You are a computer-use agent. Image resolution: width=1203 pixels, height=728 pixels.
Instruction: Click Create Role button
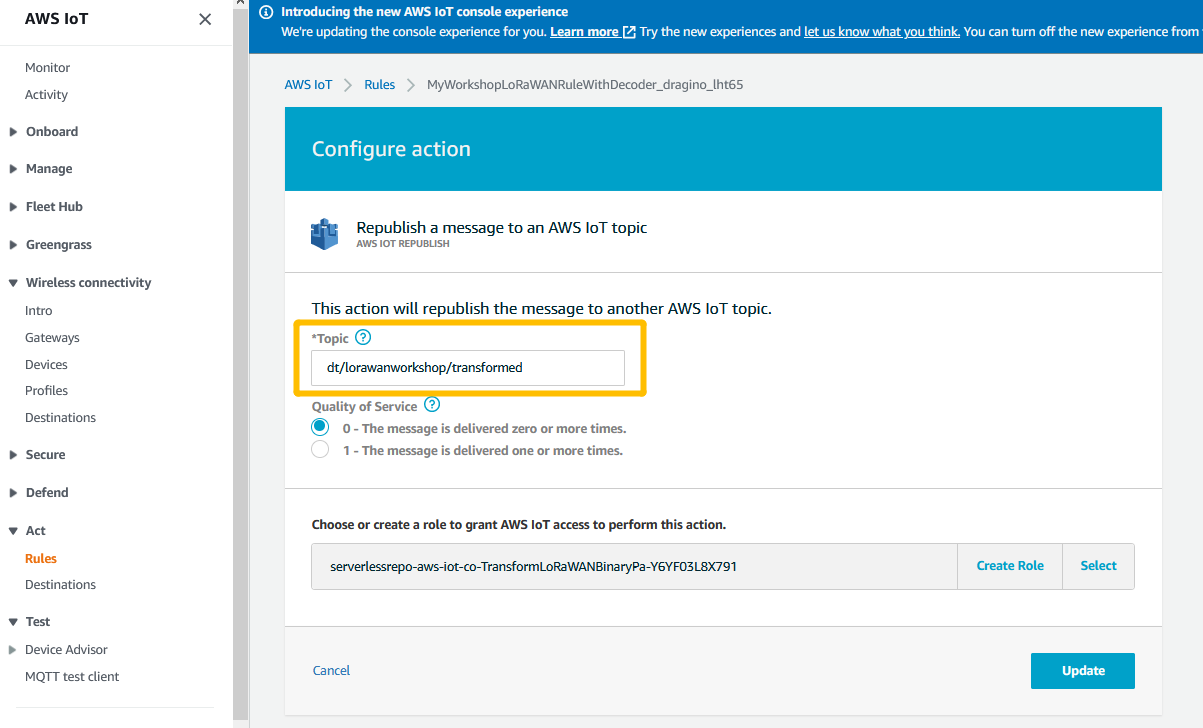click(x=1010, y=566)
